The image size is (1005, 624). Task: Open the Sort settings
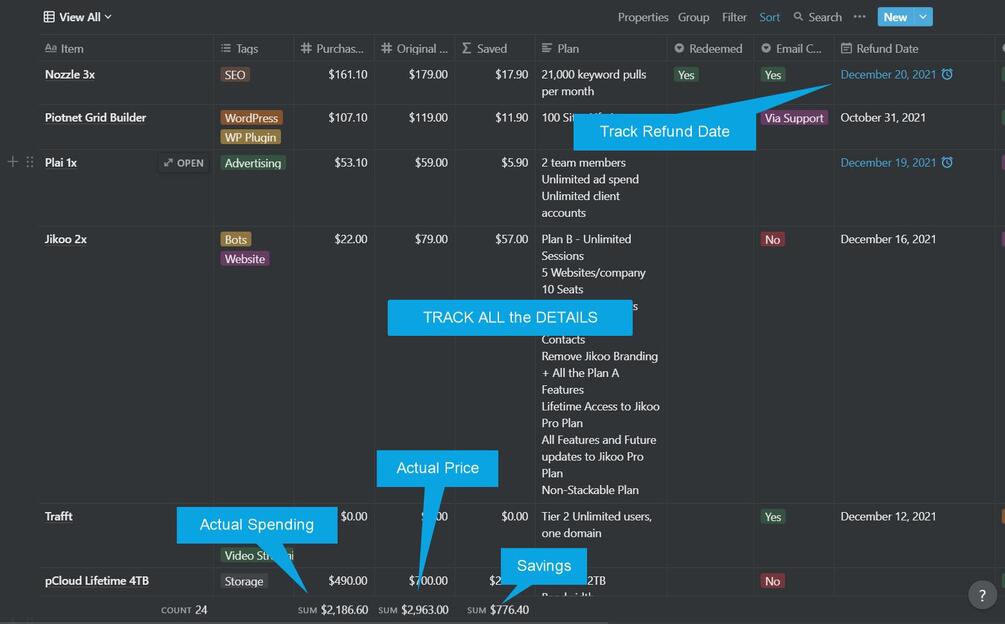(770, 17)
